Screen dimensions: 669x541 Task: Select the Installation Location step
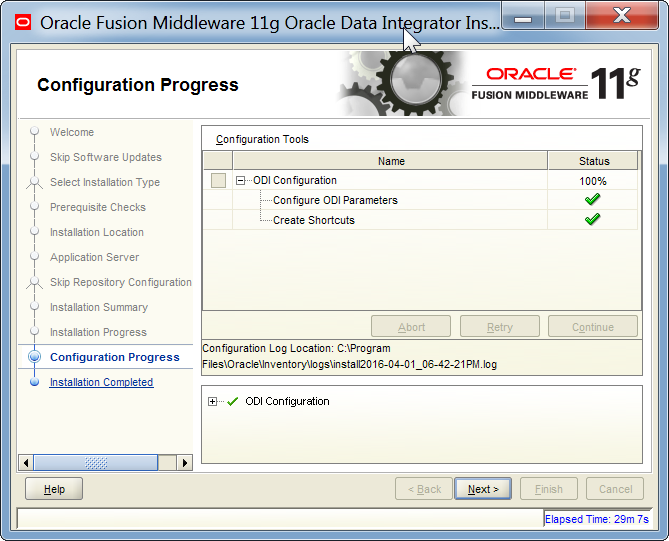pyautogui.click(x=97, y=232)
